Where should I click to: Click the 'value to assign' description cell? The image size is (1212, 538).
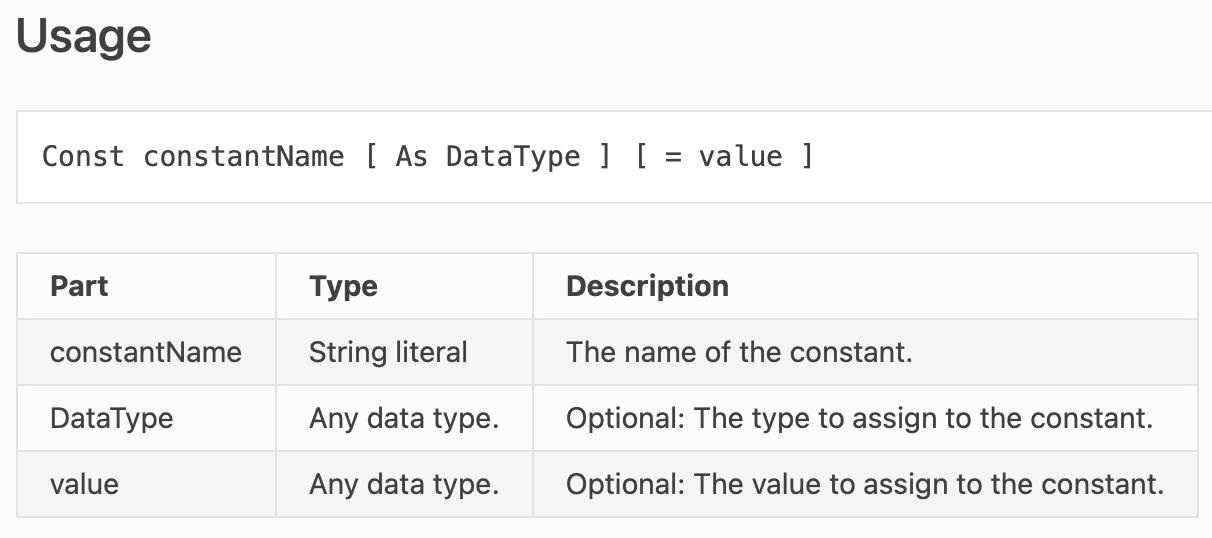[x=865, y=484]
